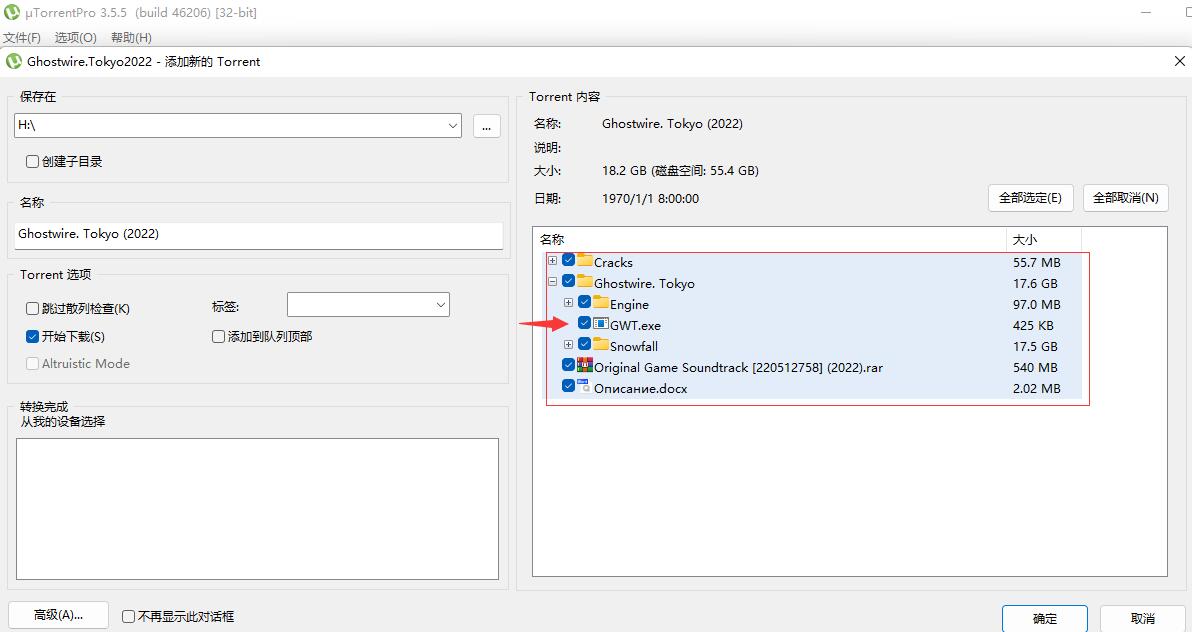Viewport: 1192px width, 632px height.
Task: Click the ... browse folder button
Action: 486,126
